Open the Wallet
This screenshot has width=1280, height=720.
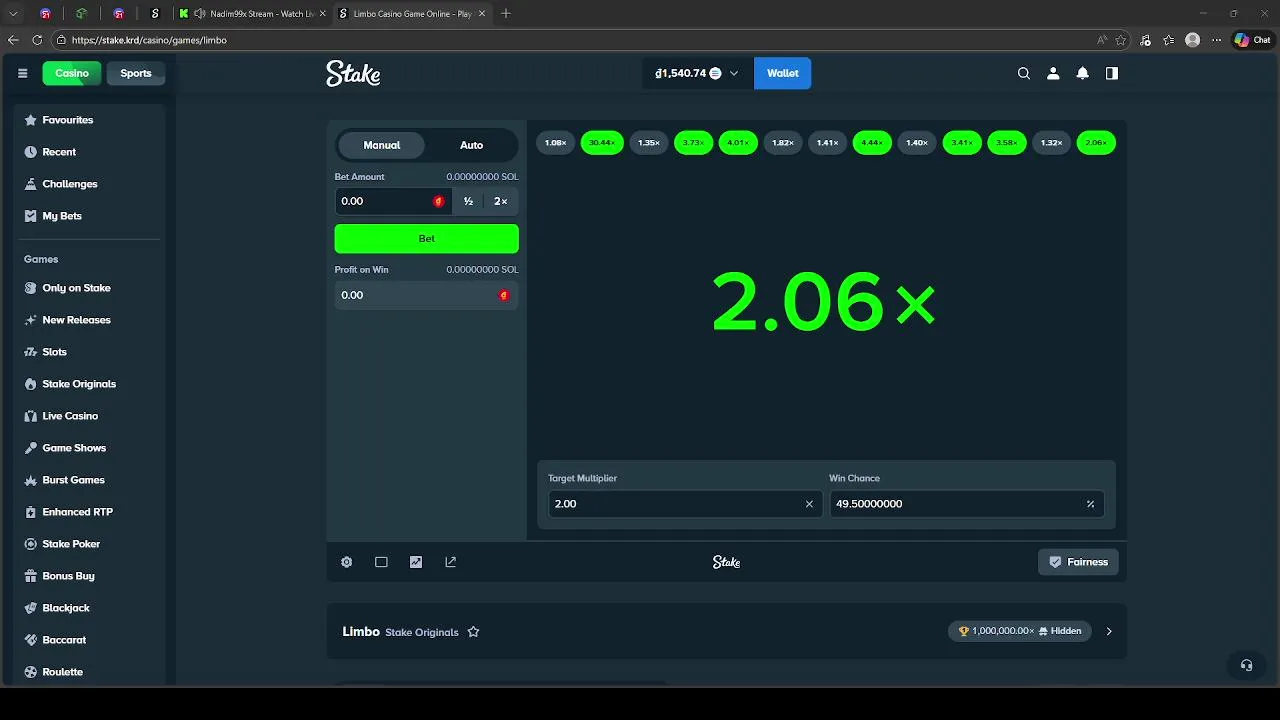[782, 73]
